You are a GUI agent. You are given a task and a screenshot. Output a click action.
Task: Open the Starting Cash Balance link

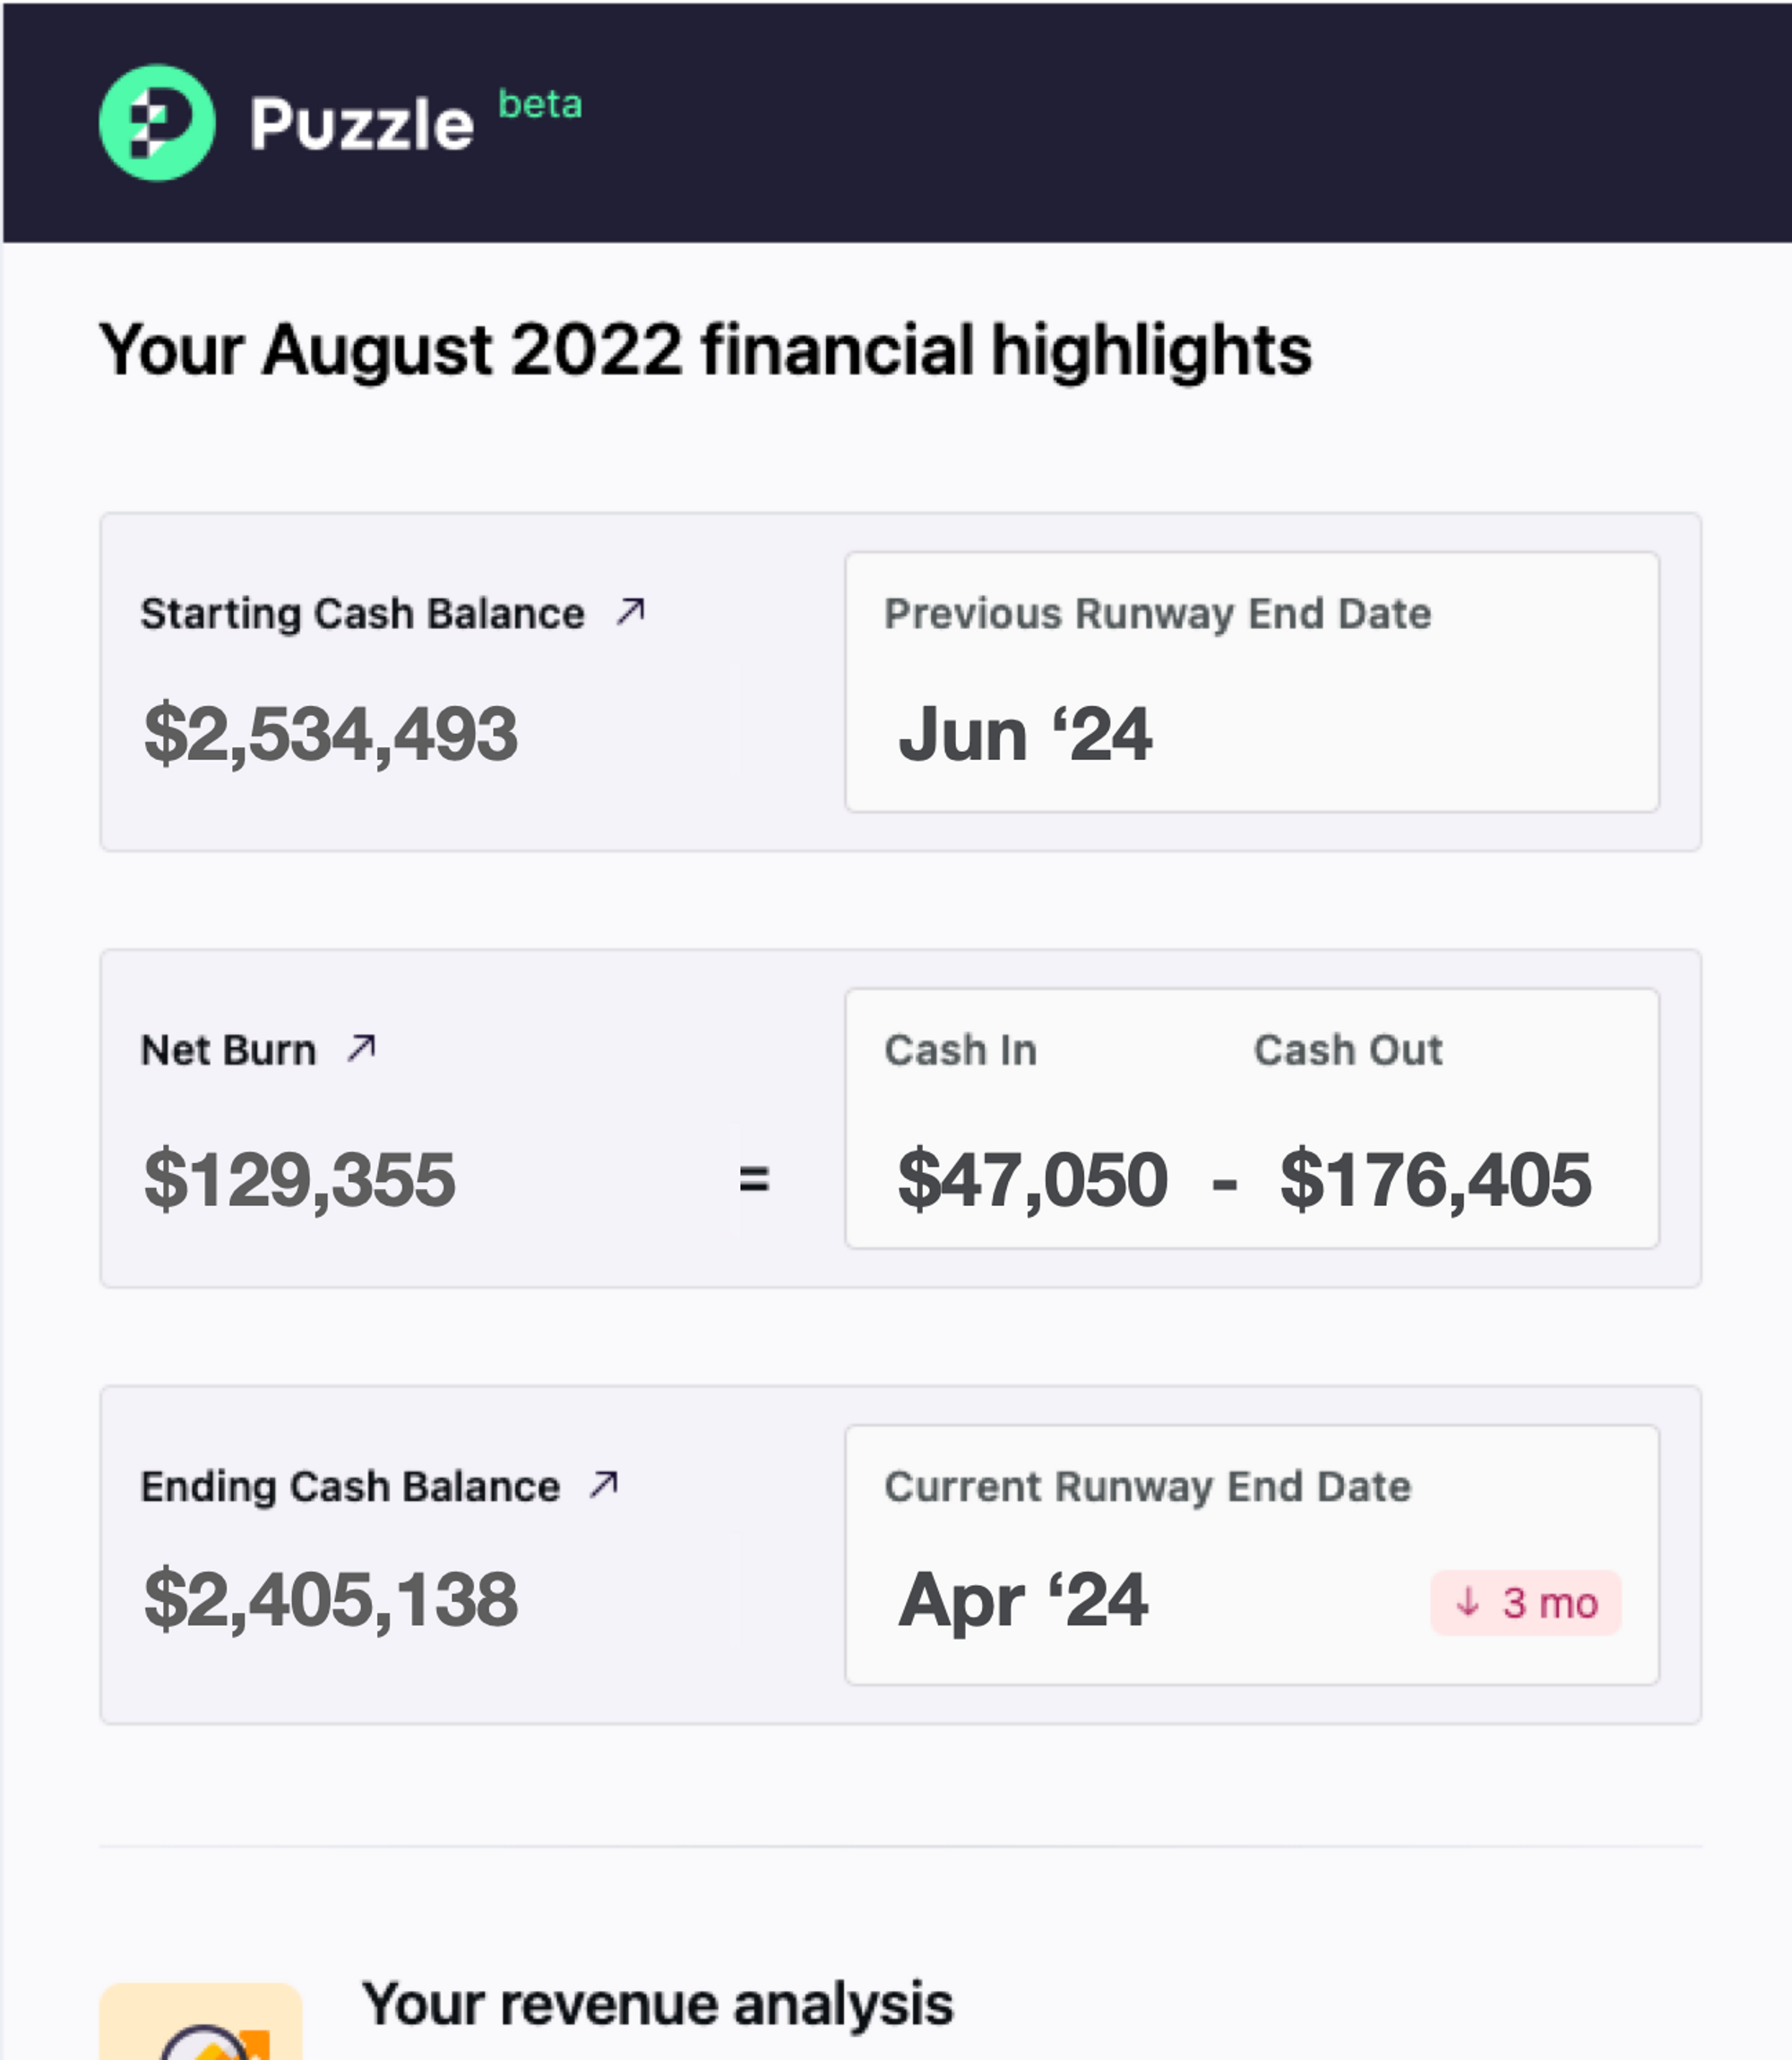click(362, 613)
